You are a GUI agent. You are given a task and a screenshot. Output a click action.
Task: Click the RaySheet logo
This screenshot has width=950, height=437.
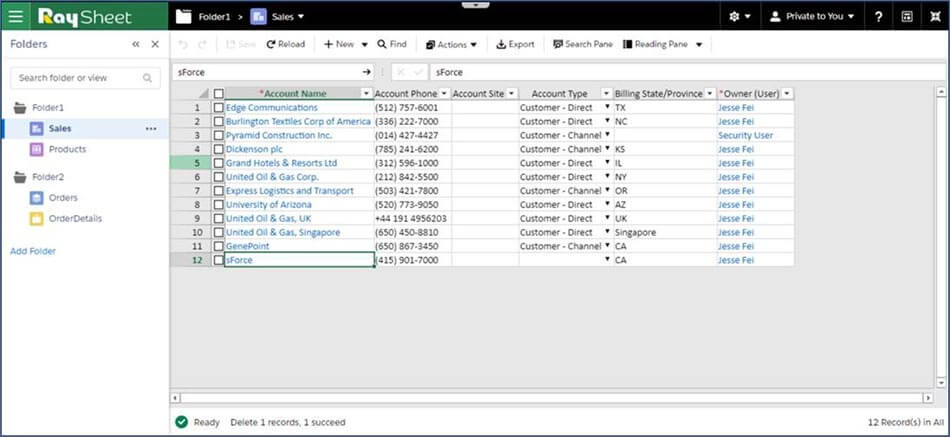(85, 17)
